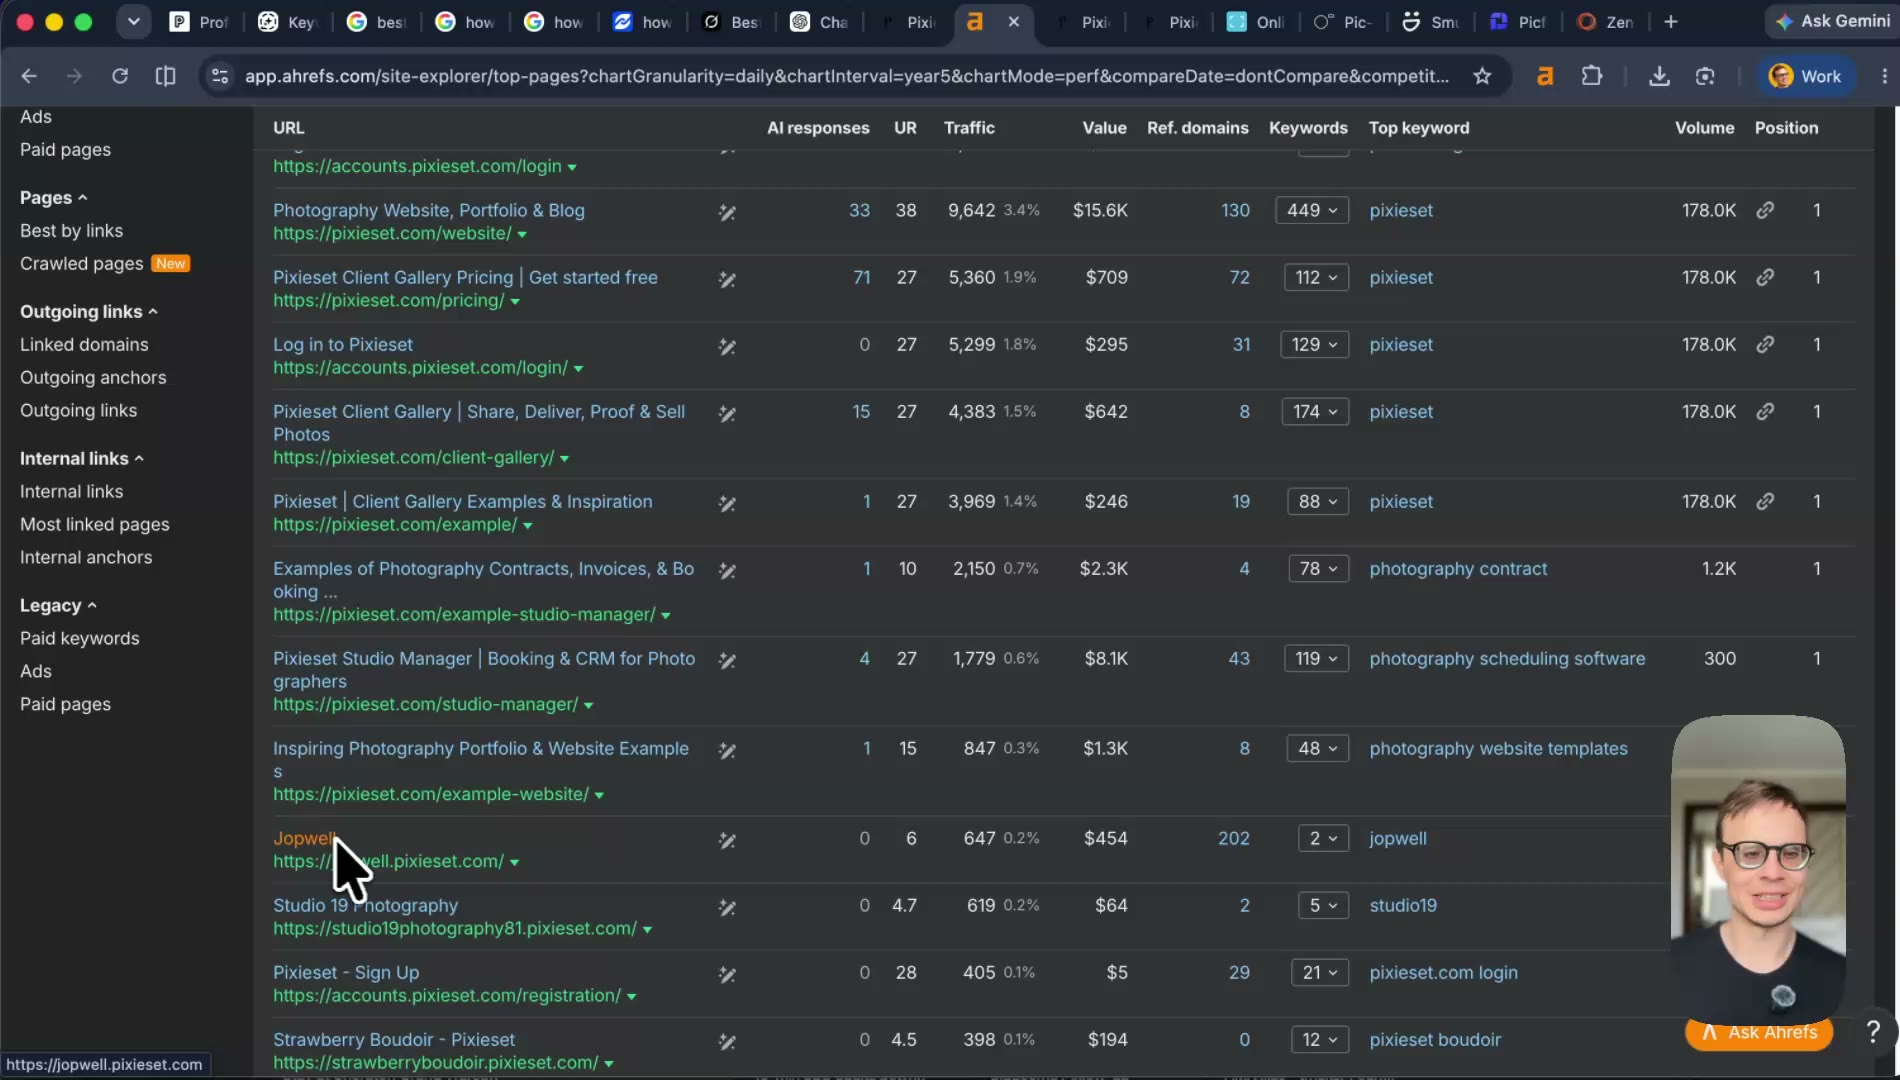Viewport: 1900px width, 1080px height.
Task: Click the AI magic icon for Studio 19 Photography row
Action: click(x=727, y=907)
